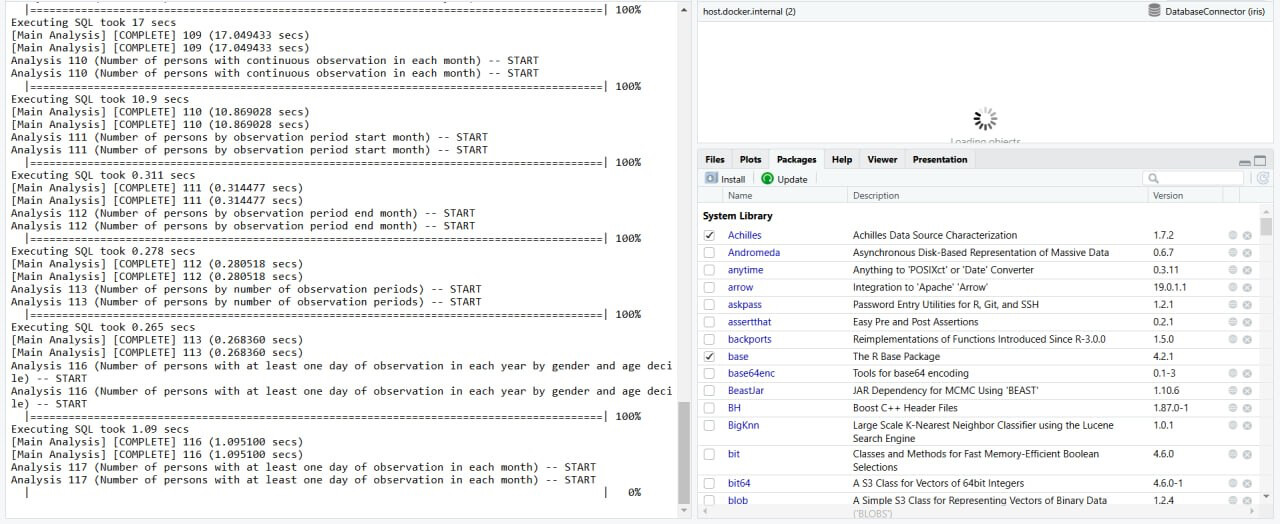Click the Packages list vertical scrollbar

1267,226
